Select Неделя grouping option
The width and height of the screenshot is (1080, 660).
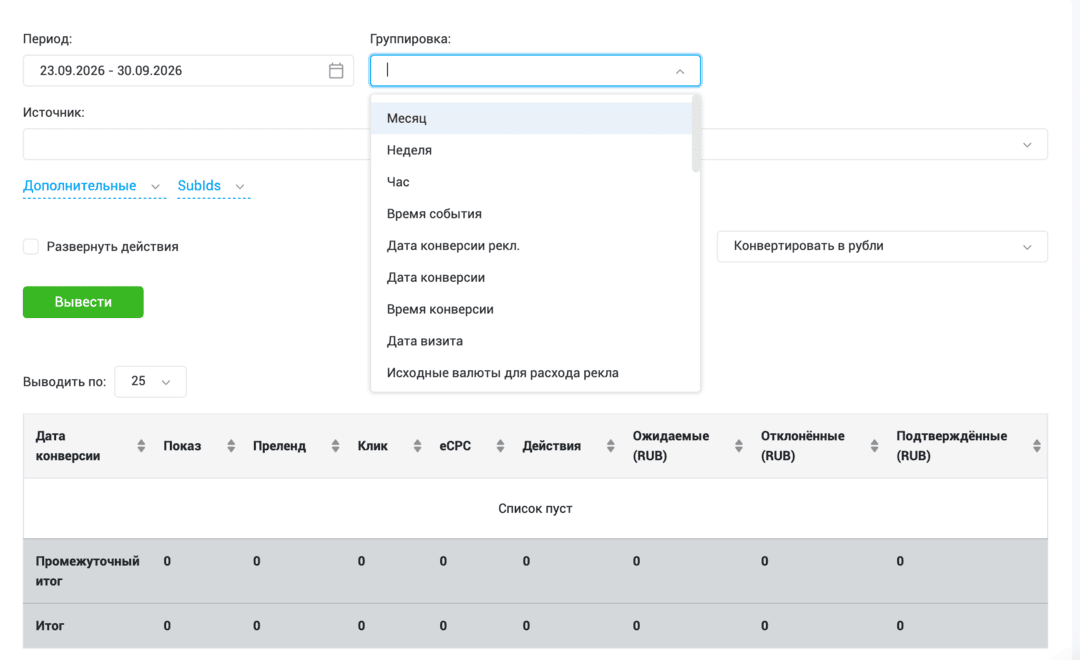point(531,150)
